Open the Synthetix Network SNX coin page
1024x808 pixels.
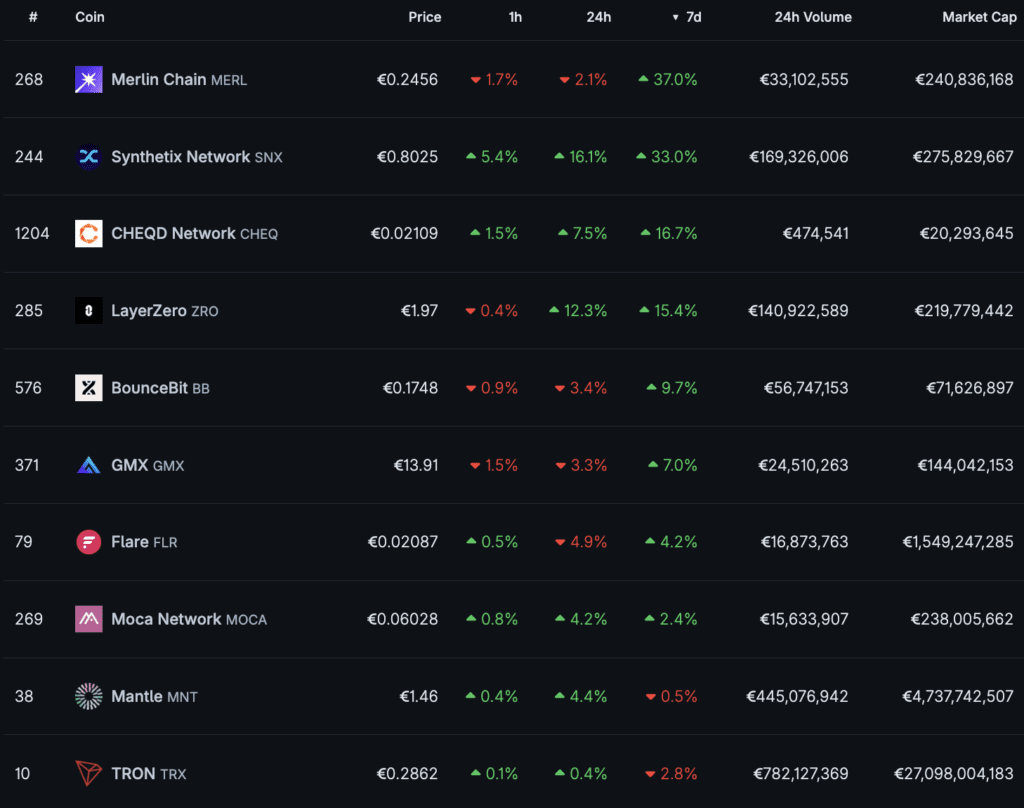197,157
